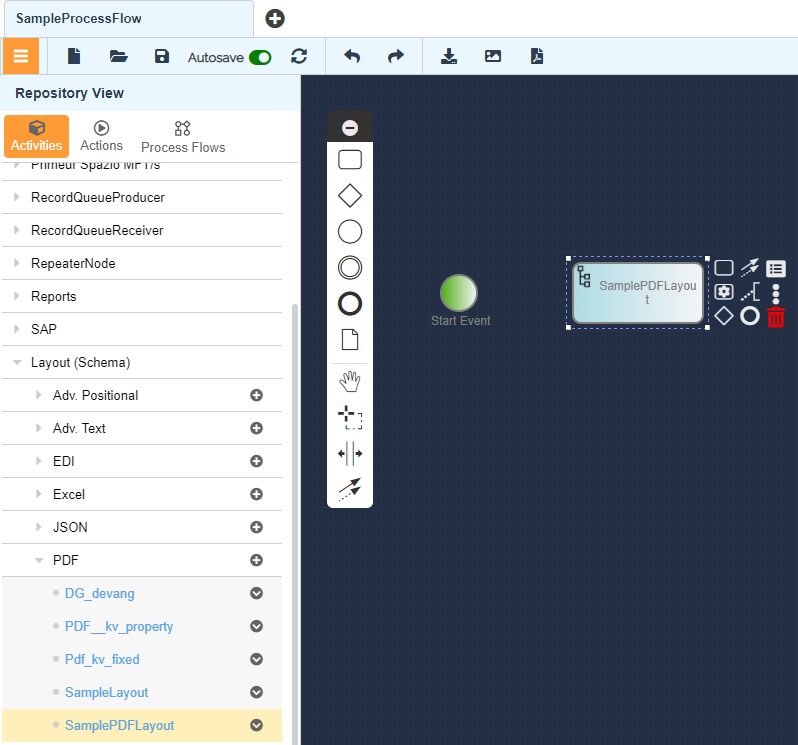Expand the EDI node

[x=39, y=461]
